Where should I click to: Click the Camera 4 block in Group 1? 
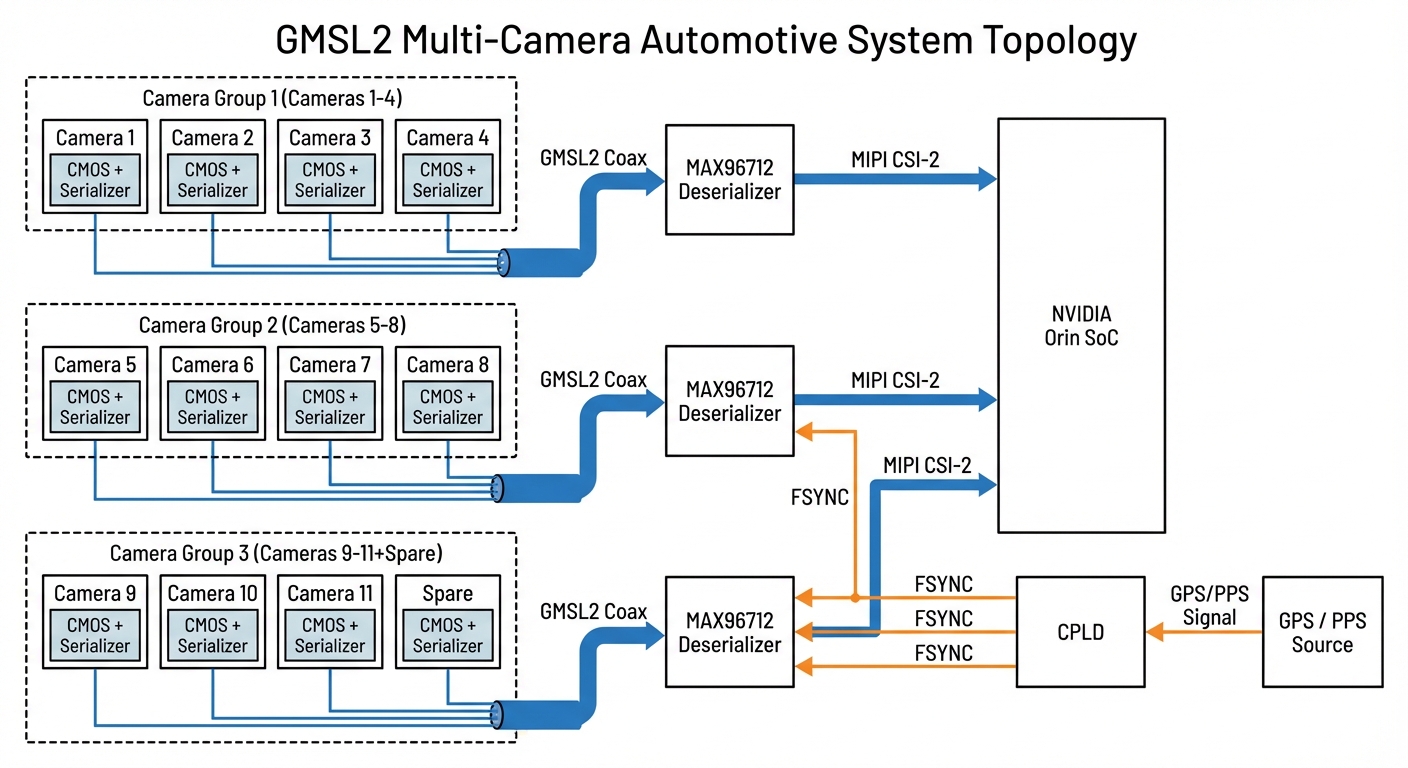(447, 166)
